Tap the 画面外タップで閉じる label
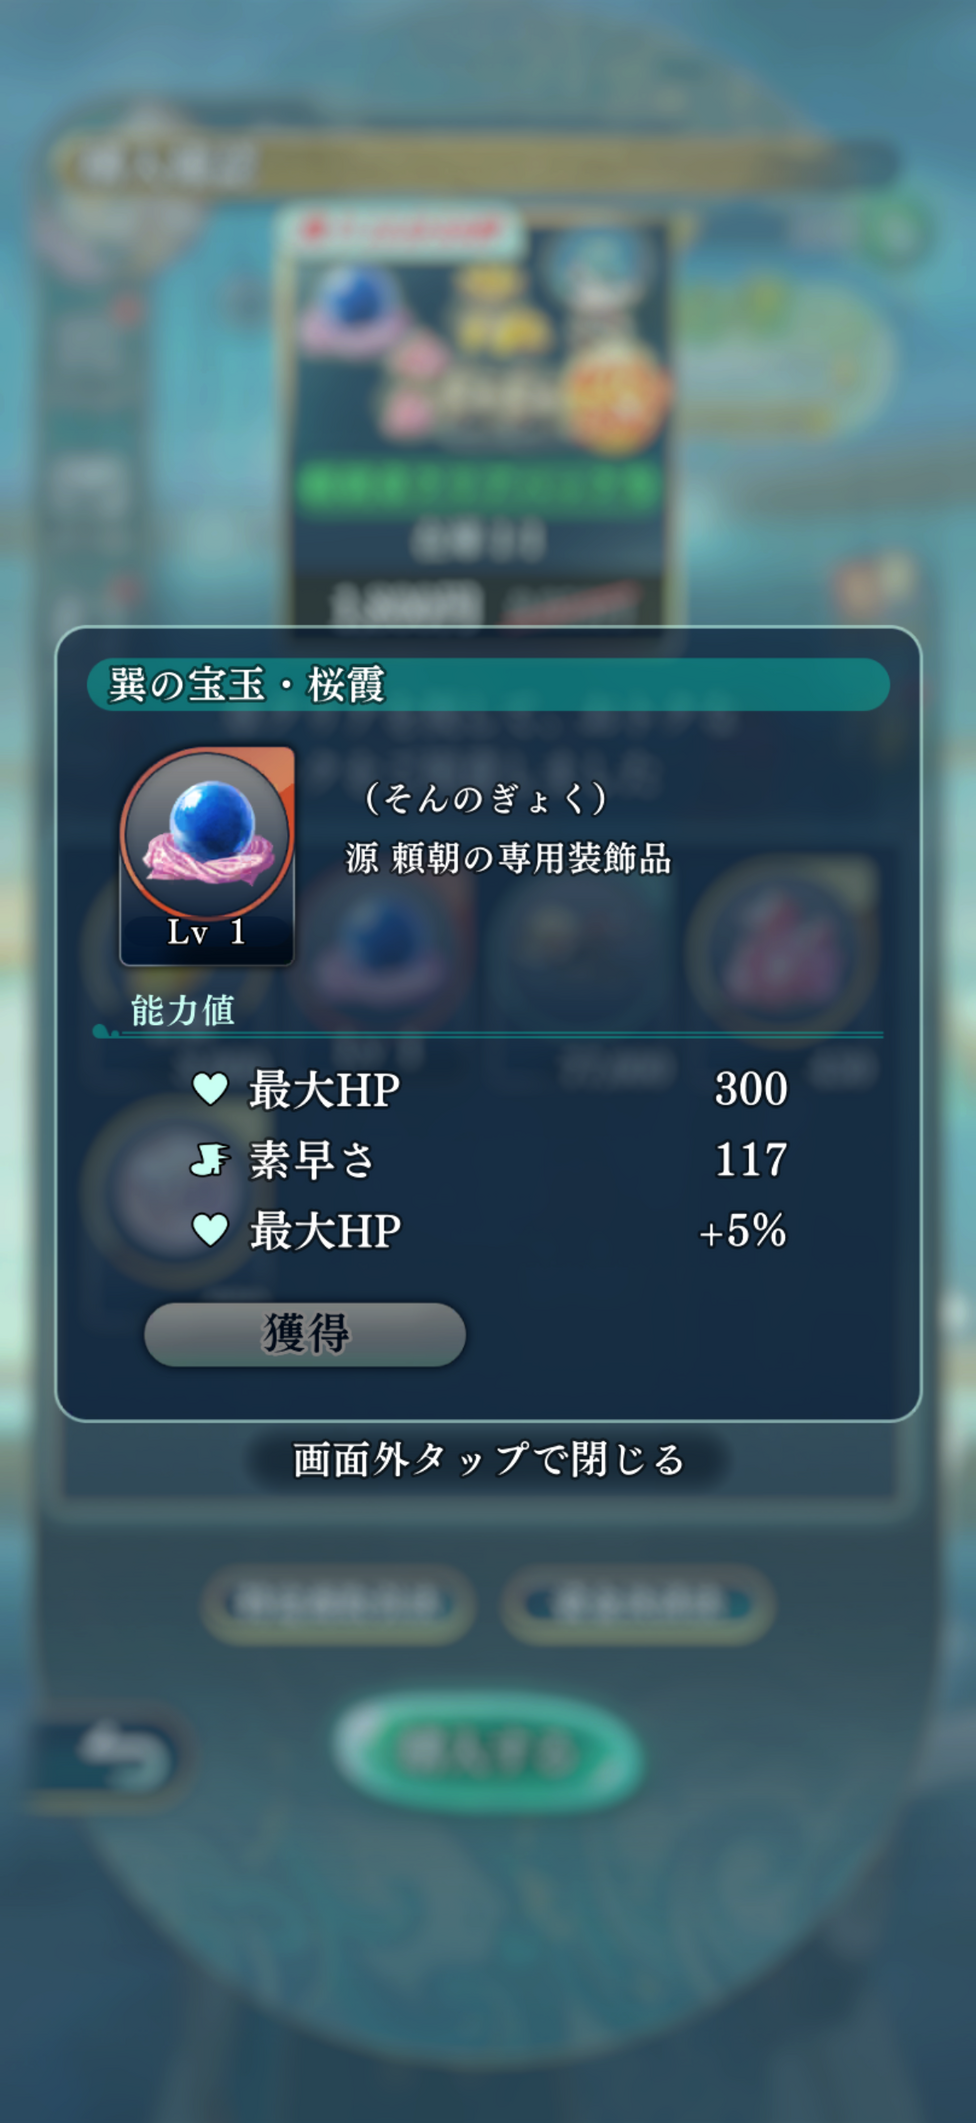976x2123 pixels. tap(488, 1460)
